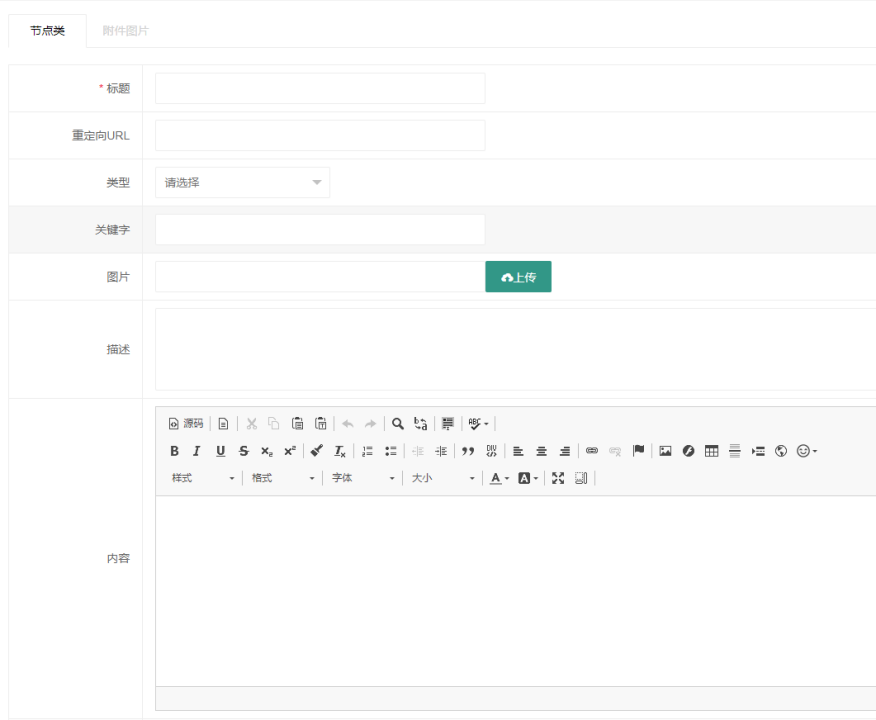Switch editor to 源码 source mode
This screenshot has width=876, height=720.
(186, 423)
